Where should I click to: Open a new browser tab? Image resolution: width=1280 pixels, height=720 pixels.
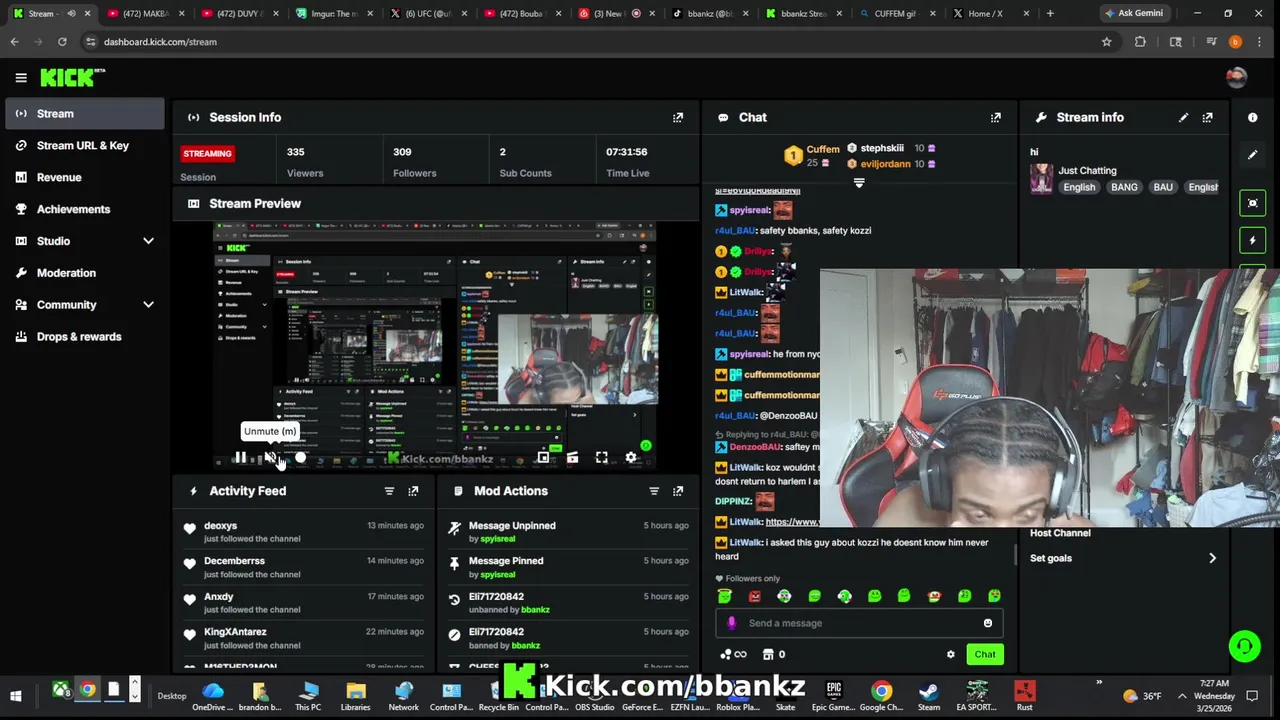[1050, 14]
